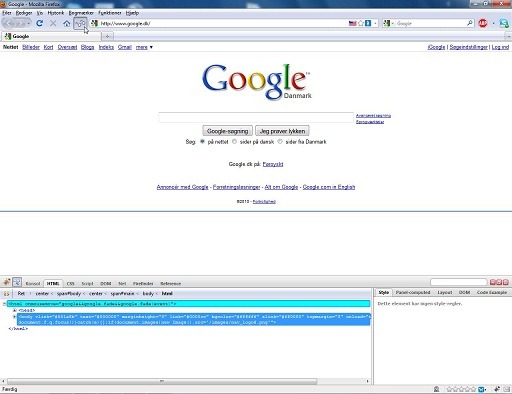This screenshot has width=512, height=394.
Task: Expand the body node in Firebug tree
Action: (x=14, y=316)
